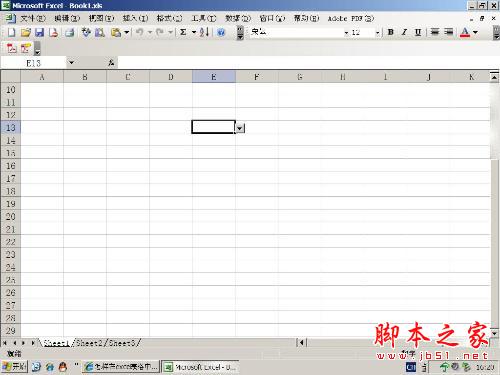Switch to the Sheet2 tab
This screenshot has width=500, height=375.
90,343
